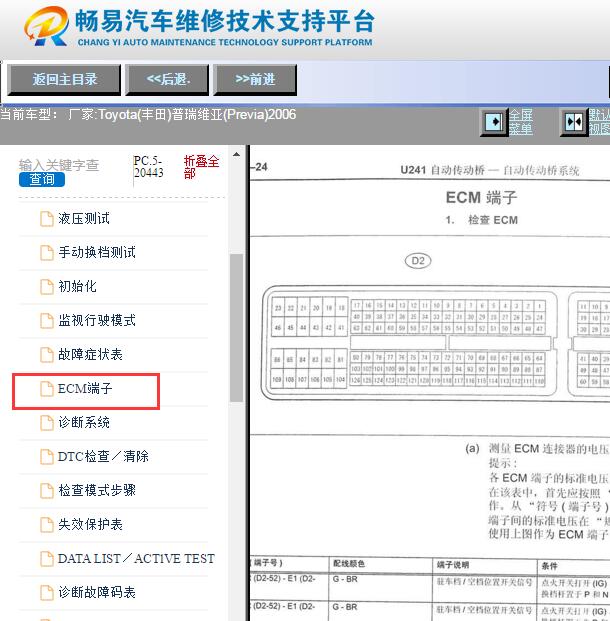Click the page icon beside 检查模式步骤
The image size is (610, 621).
coord(47,491)
